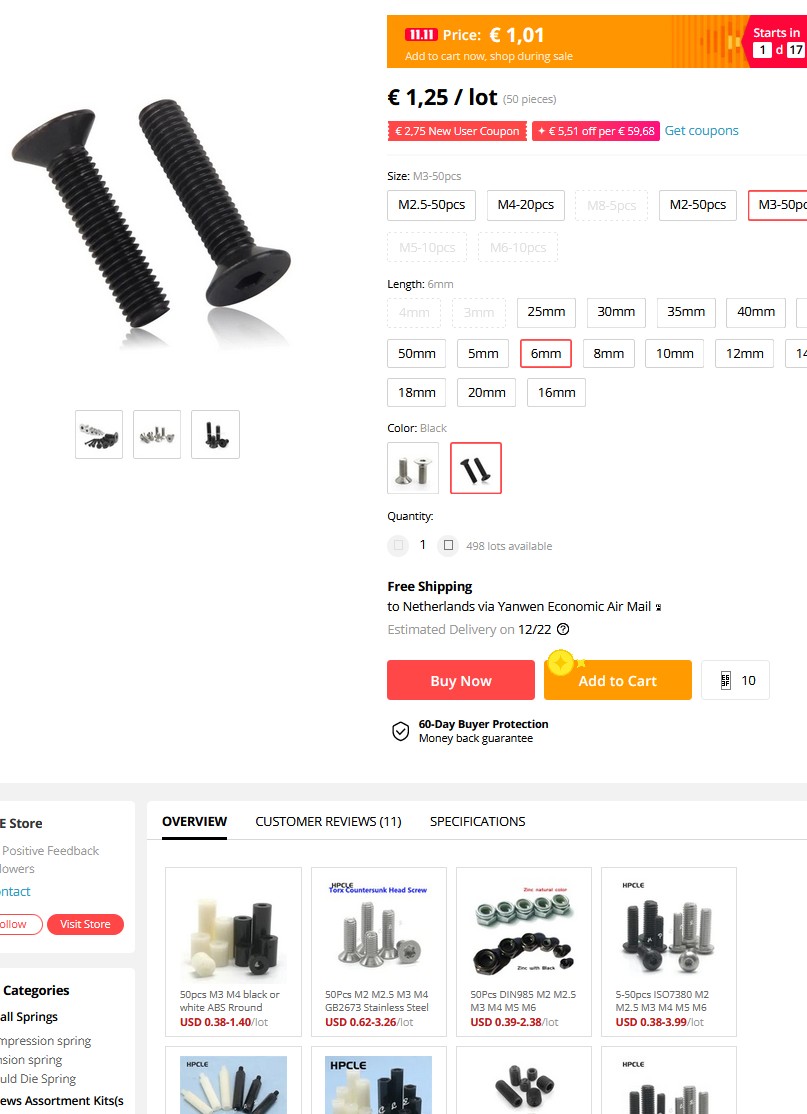This screenshot has width=807, height=1114.
Task: Select the 10mm length option
Action: [674, 354]
